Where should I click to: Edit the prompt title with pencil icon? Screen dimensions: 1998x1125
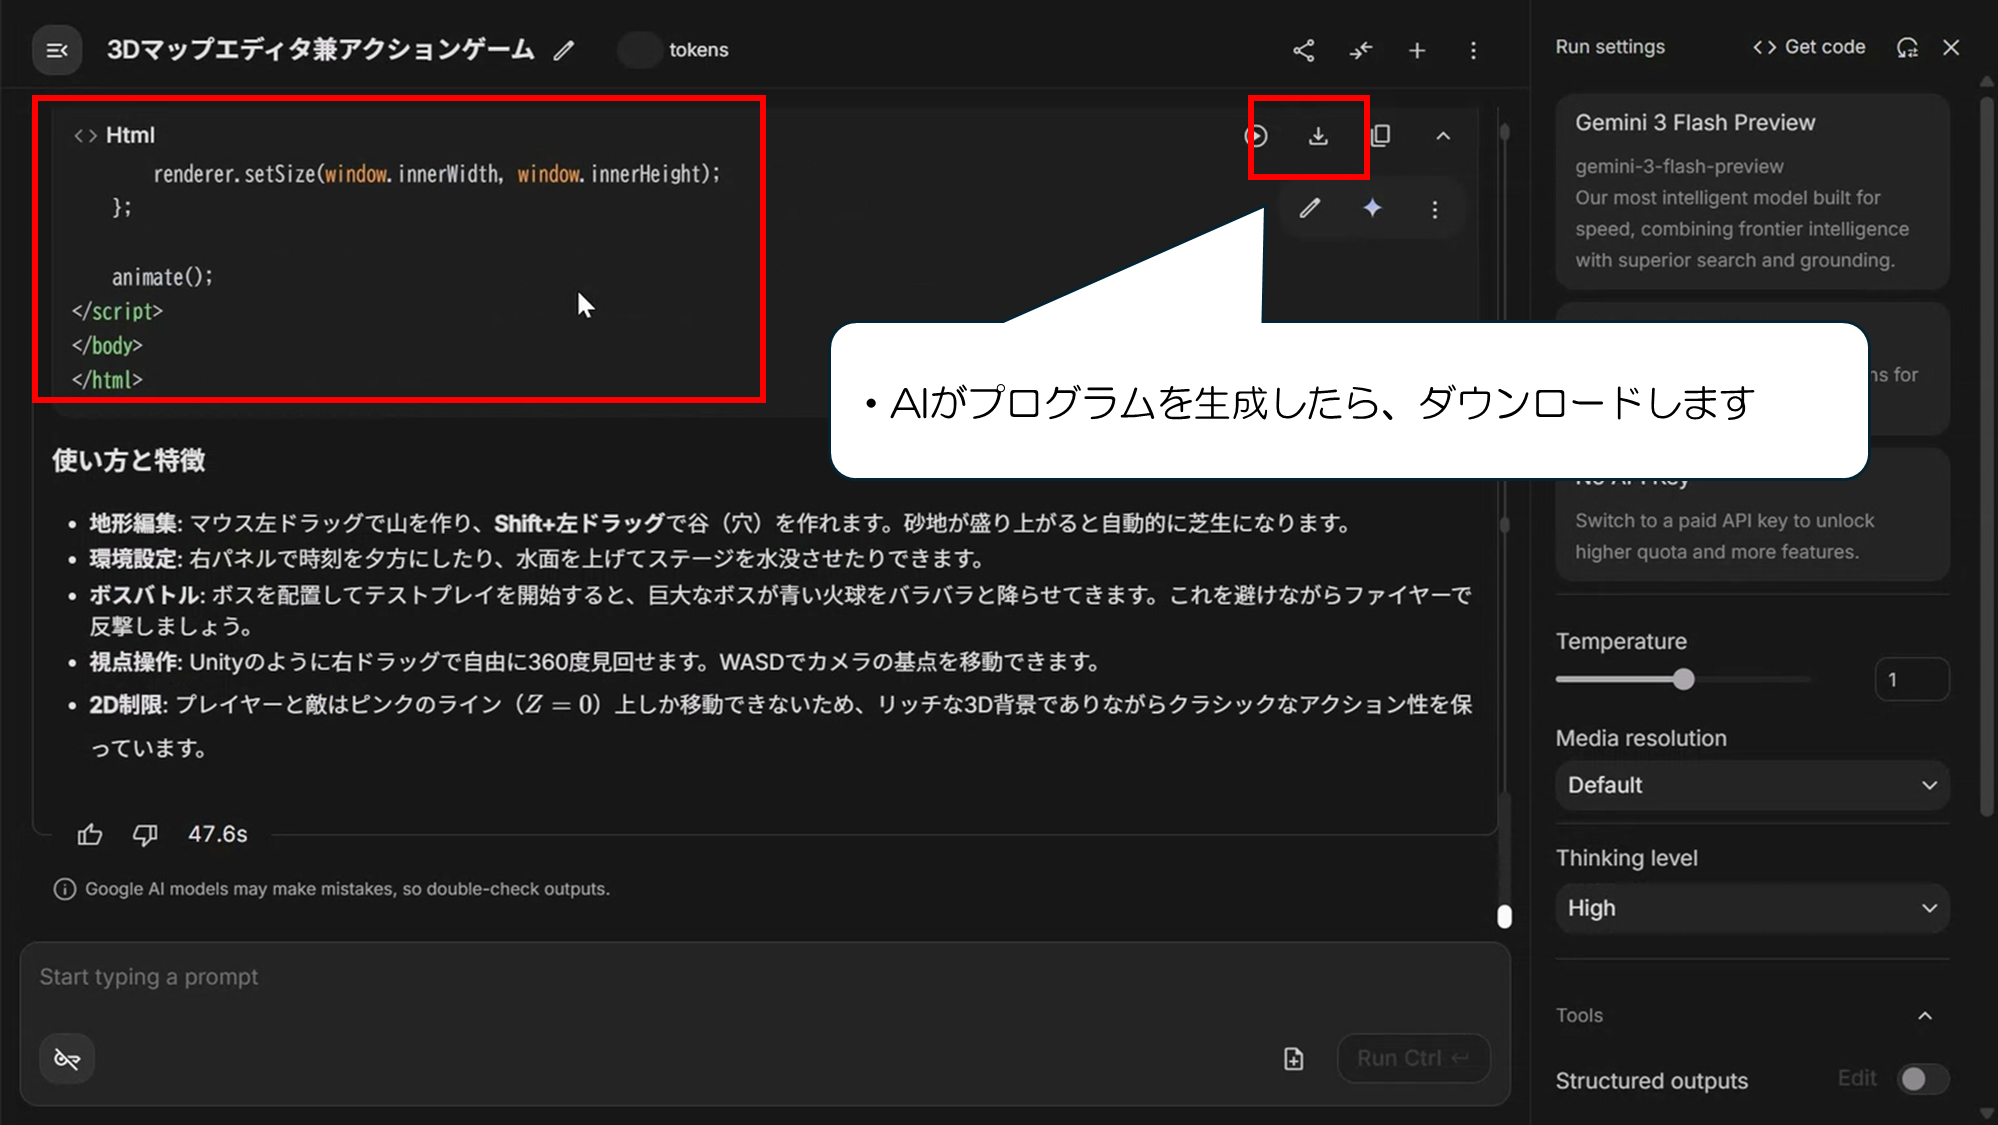(564, 50)
